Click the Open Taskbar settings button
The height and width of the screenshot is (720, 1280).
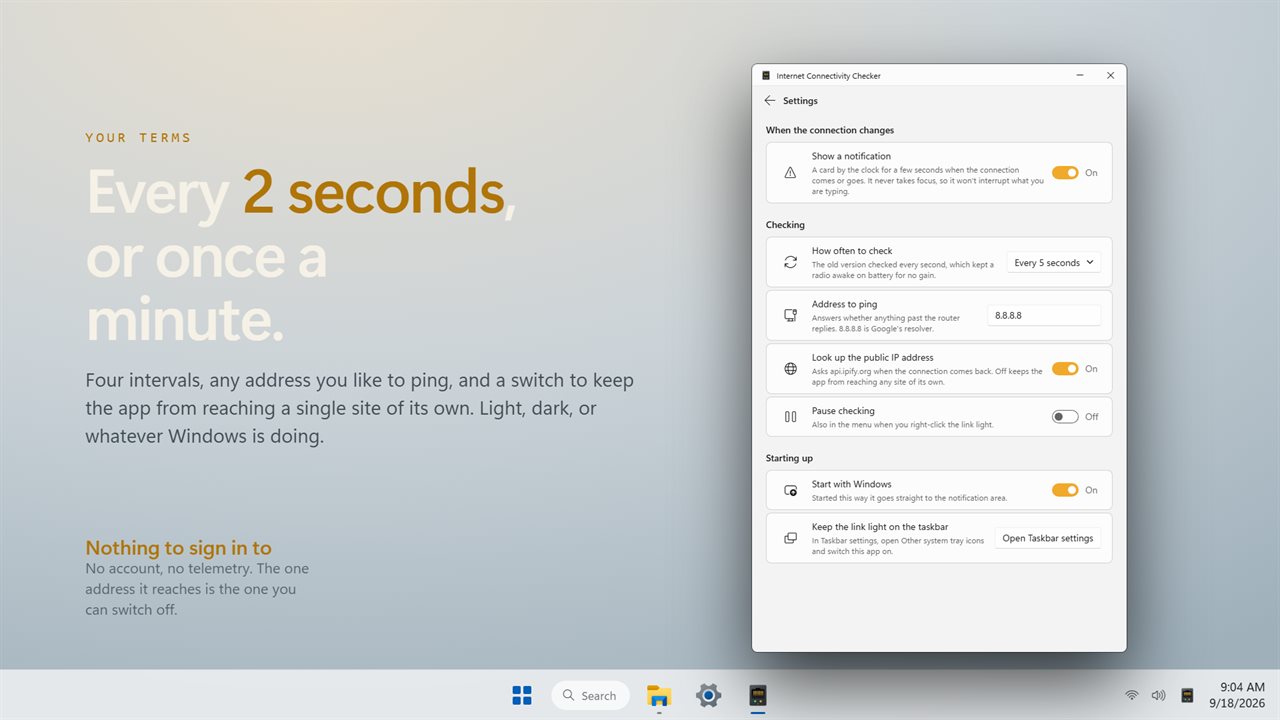click(1048, 538)
